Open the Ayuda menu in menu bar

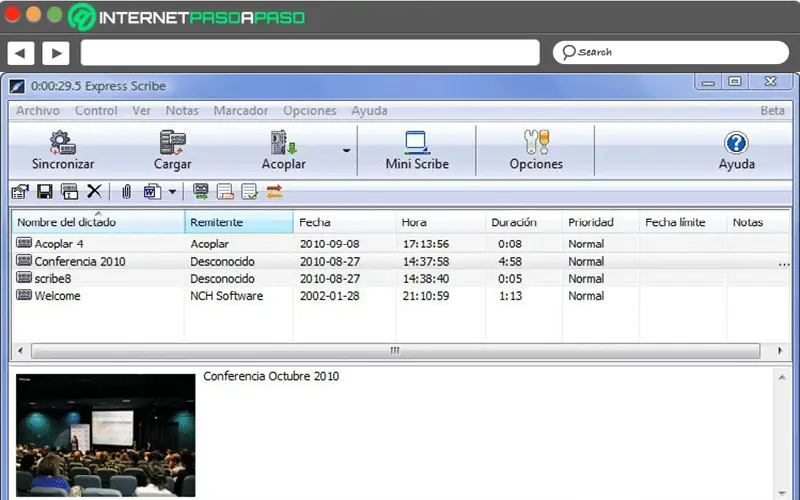pos(369,111)
